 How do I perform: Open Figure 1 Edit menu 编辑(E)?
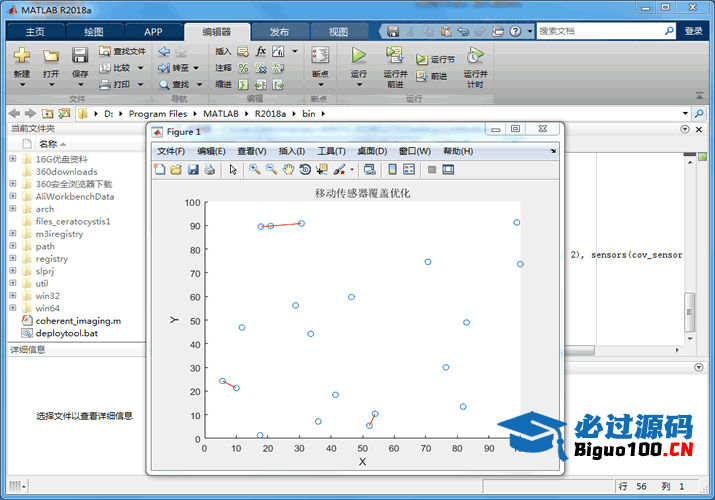(211, 151)
